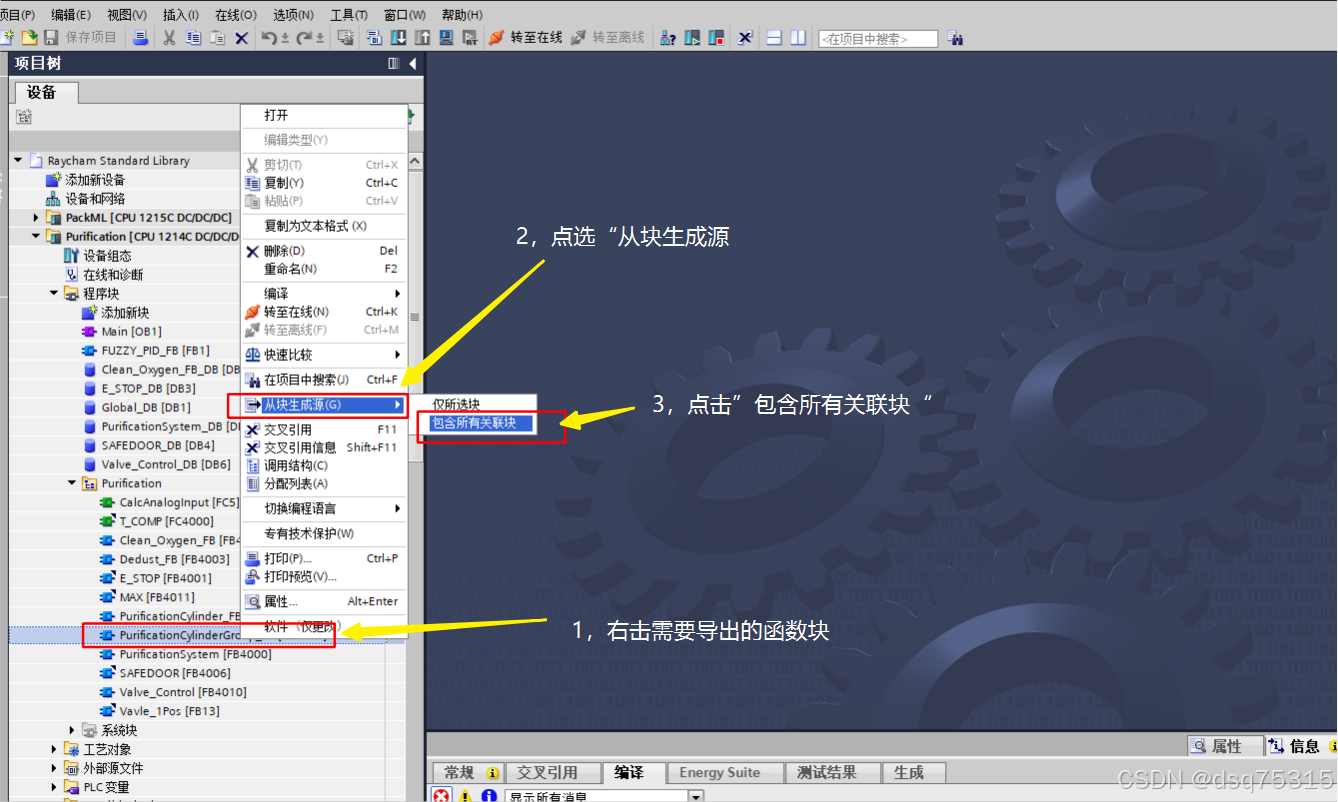Click the Upload from device icon
Image resolution: width=1338 pixels, height=802 pixels.
(421, 38)
